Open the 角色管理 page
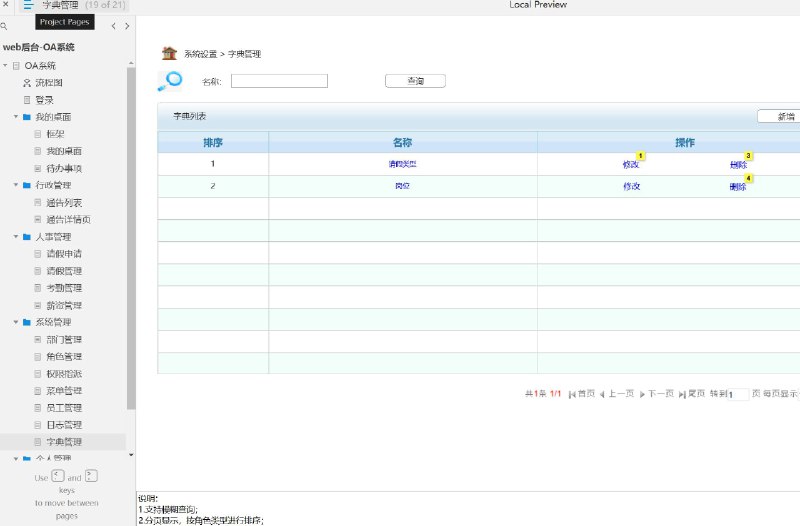The height and width of the screenshot is (526, 800). coord(64,356)
